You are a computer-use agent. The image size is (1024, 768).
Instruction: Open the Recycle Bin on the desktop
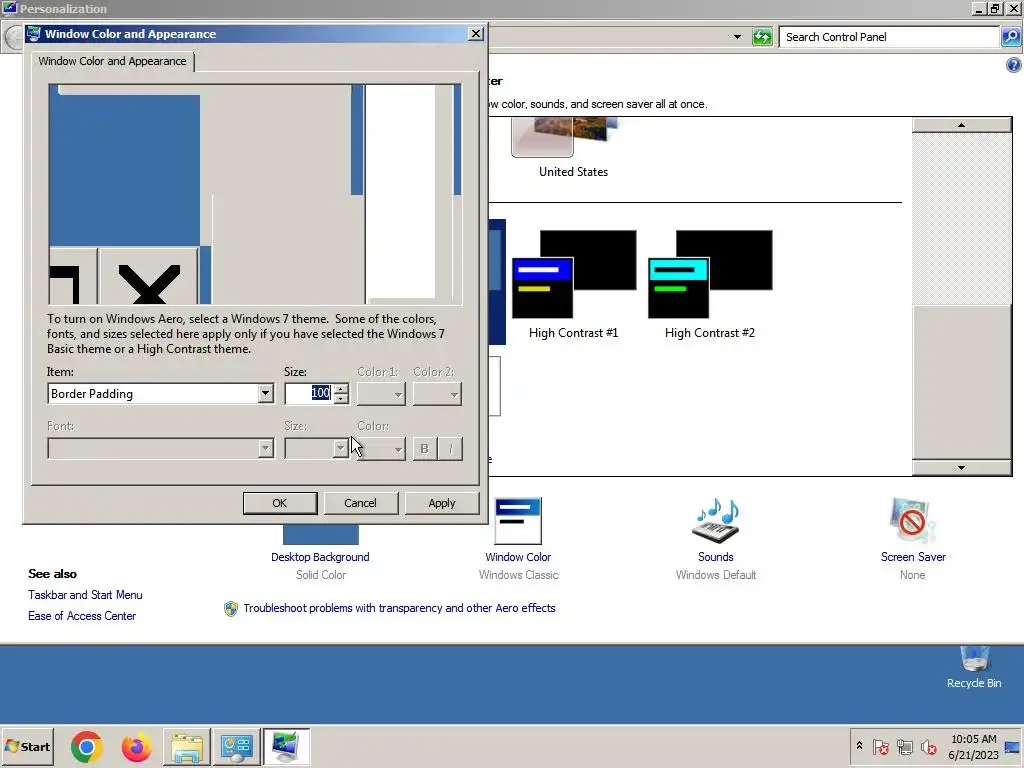(x=974, y=667)
